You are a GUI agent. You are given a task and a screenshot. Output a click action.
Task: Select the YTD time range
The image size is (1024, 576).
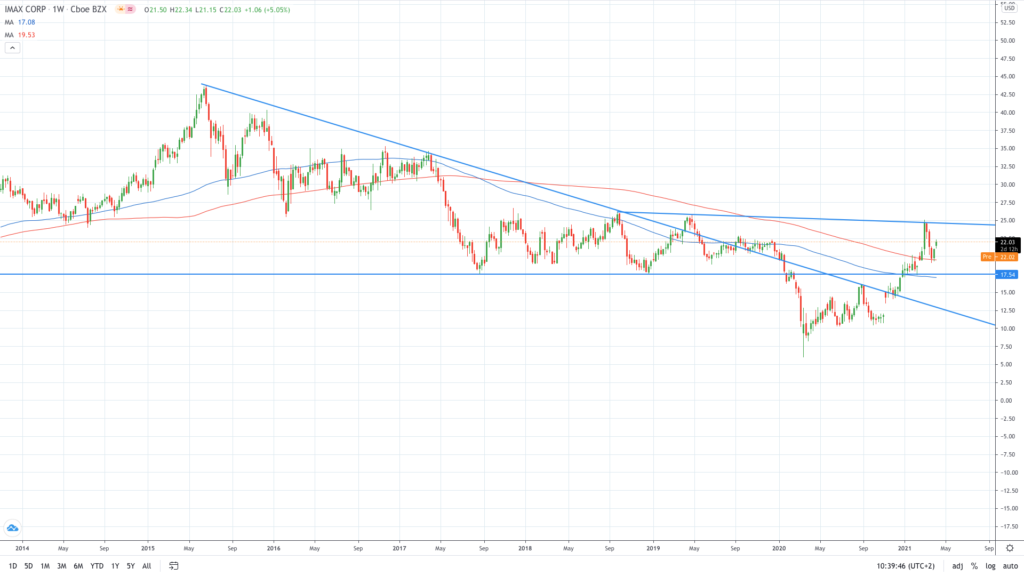tap(96, 565)
